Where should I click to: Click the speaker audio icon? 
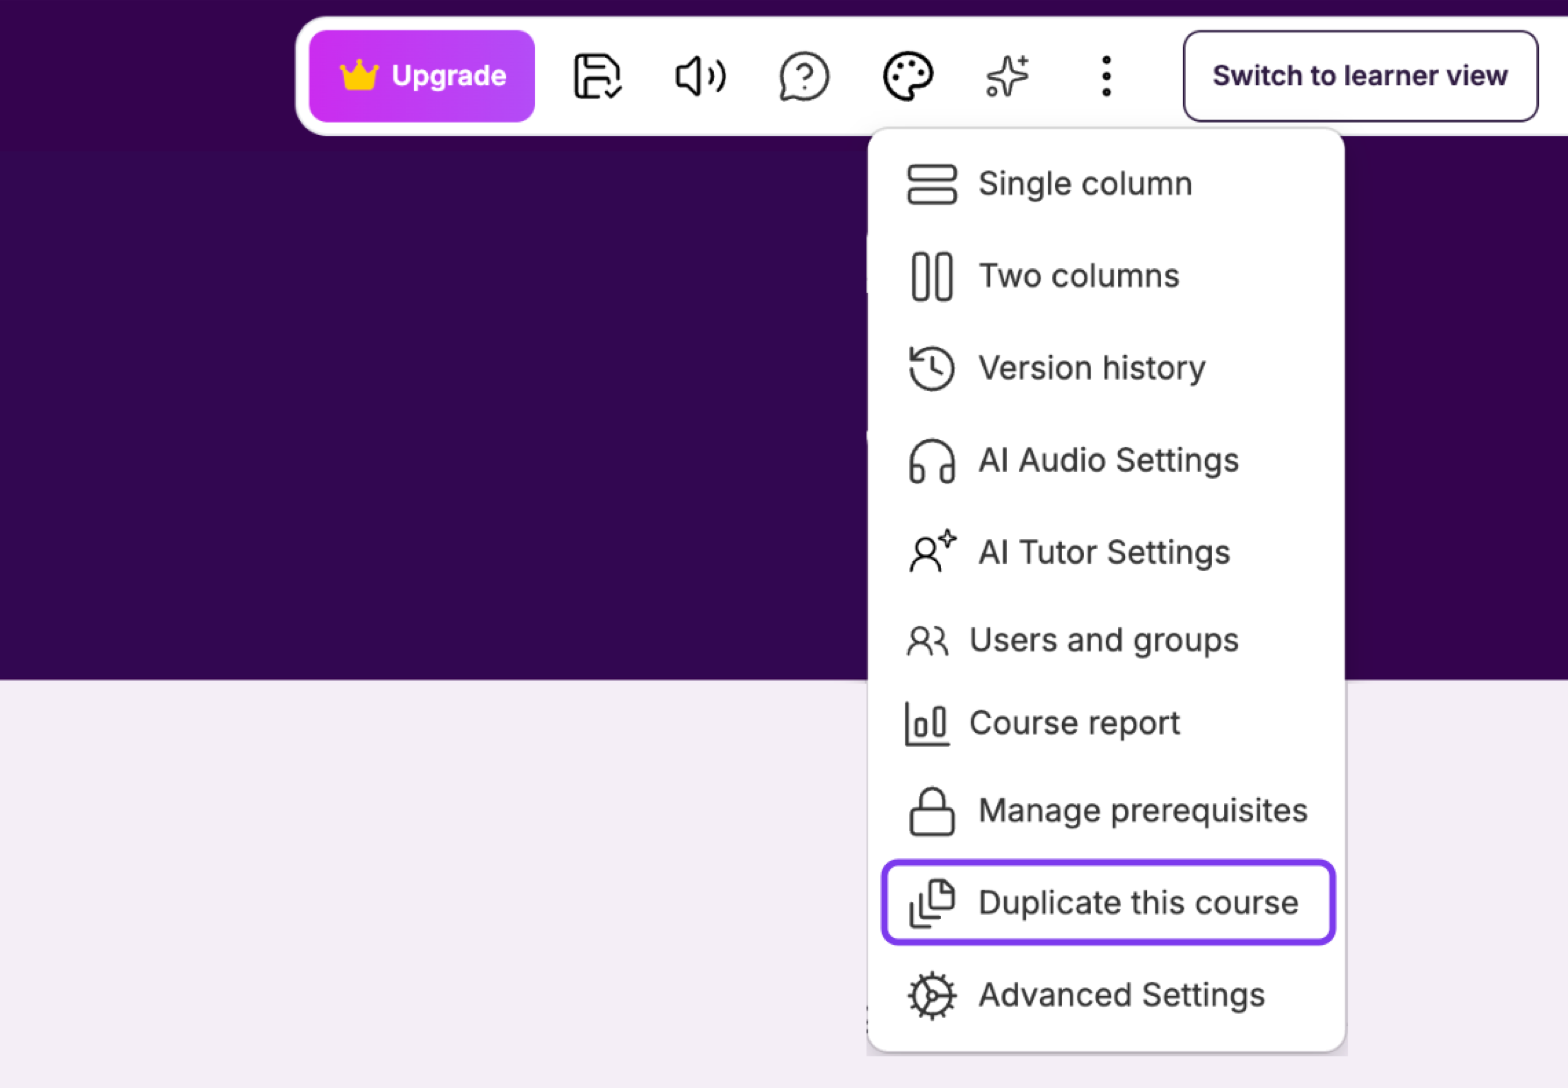[x=700, y=76]
